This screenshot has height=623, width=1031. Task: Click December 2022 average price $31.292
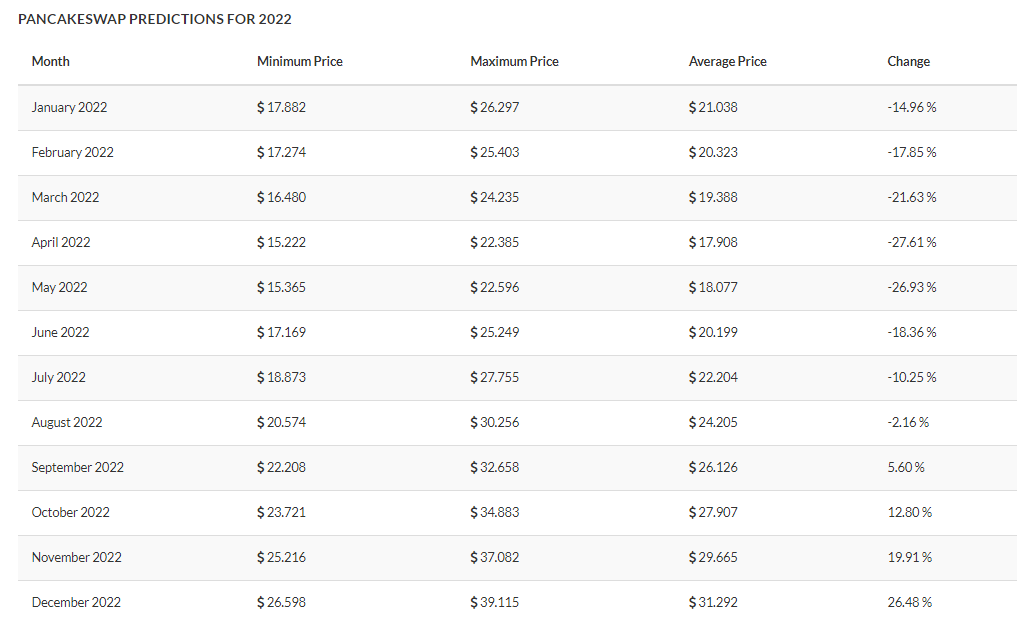[713, 602]
